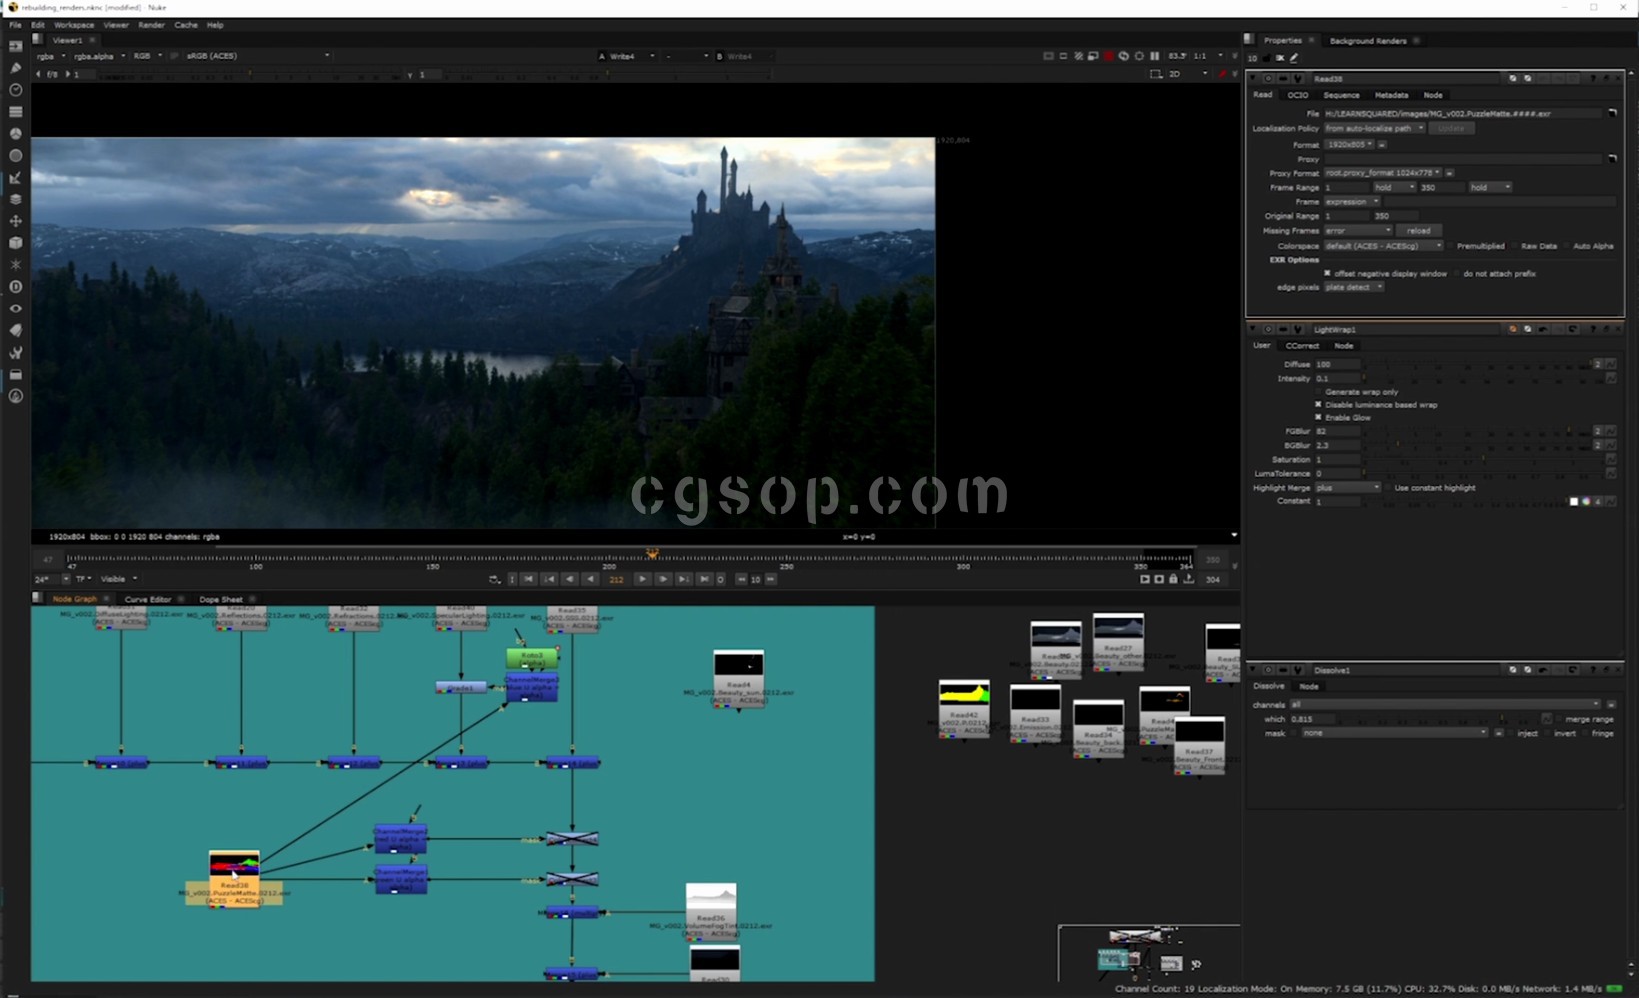Click the play forward button in timeline
The height and width of the screenshot is (998, 1639).
(642, 579)
